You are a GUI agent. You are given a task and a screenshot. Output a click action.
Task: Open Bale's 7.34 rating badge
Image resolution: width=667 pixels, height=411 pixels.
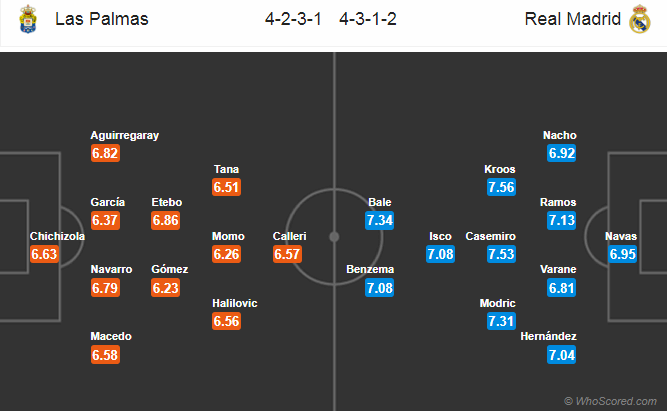click(x=380, y=220)
